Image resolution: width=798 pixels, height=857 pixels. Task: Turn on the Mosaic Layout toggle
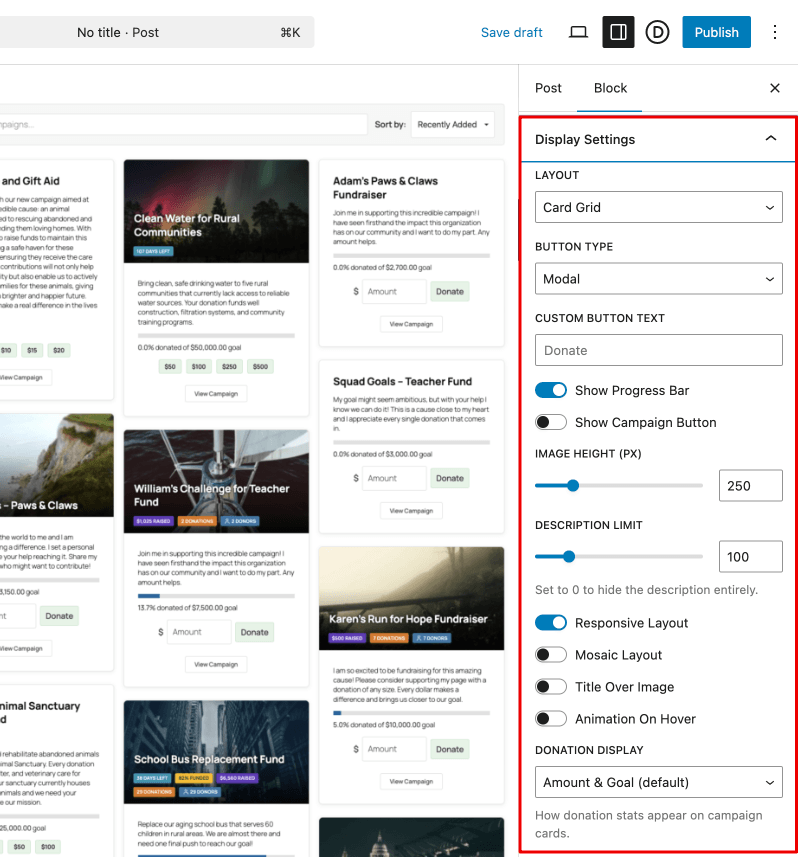coord(551,655)
